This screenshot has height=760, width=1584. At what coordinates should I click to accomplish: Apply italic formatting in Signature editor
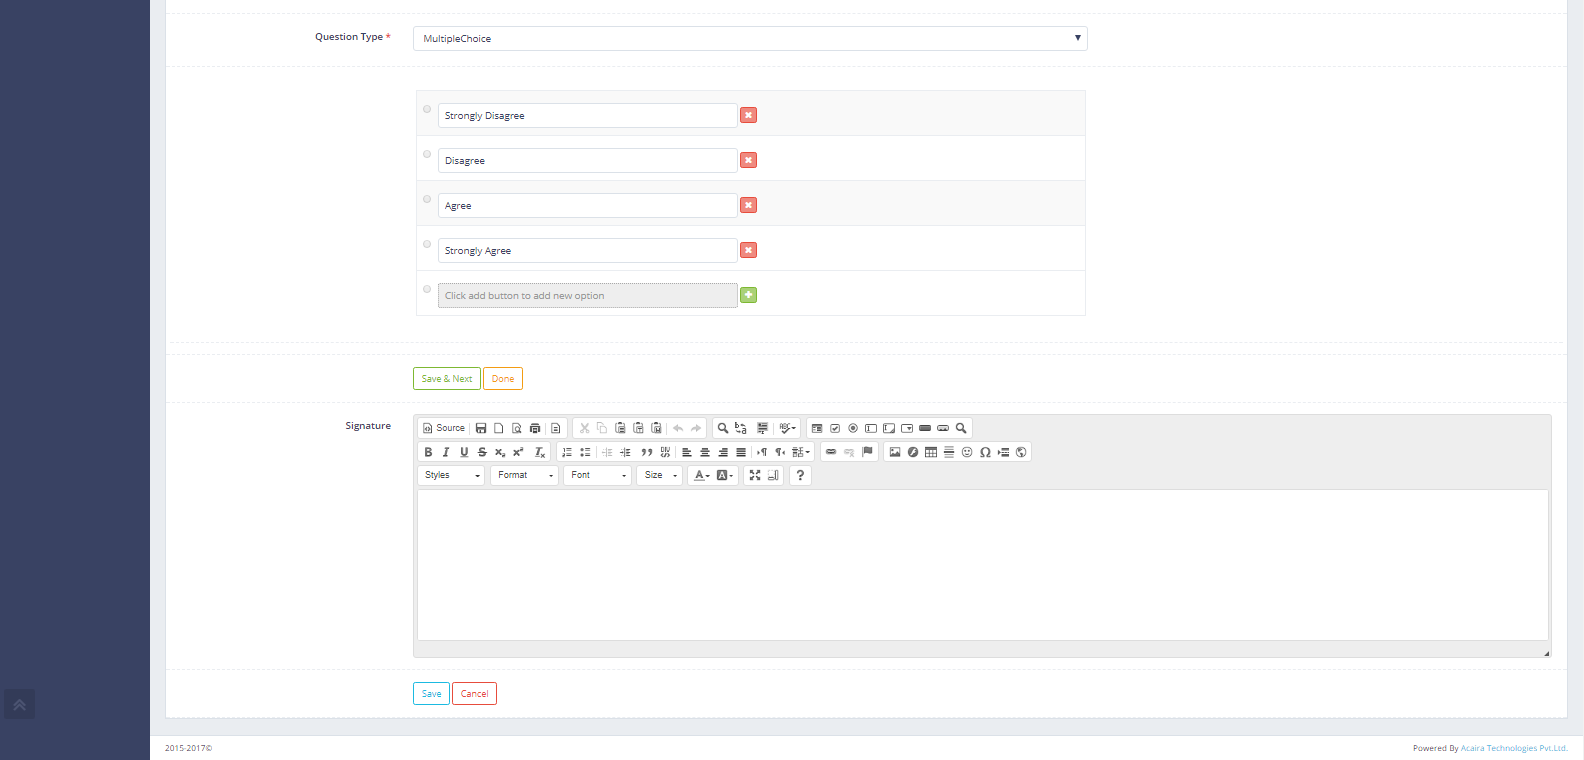click(446, 452)
